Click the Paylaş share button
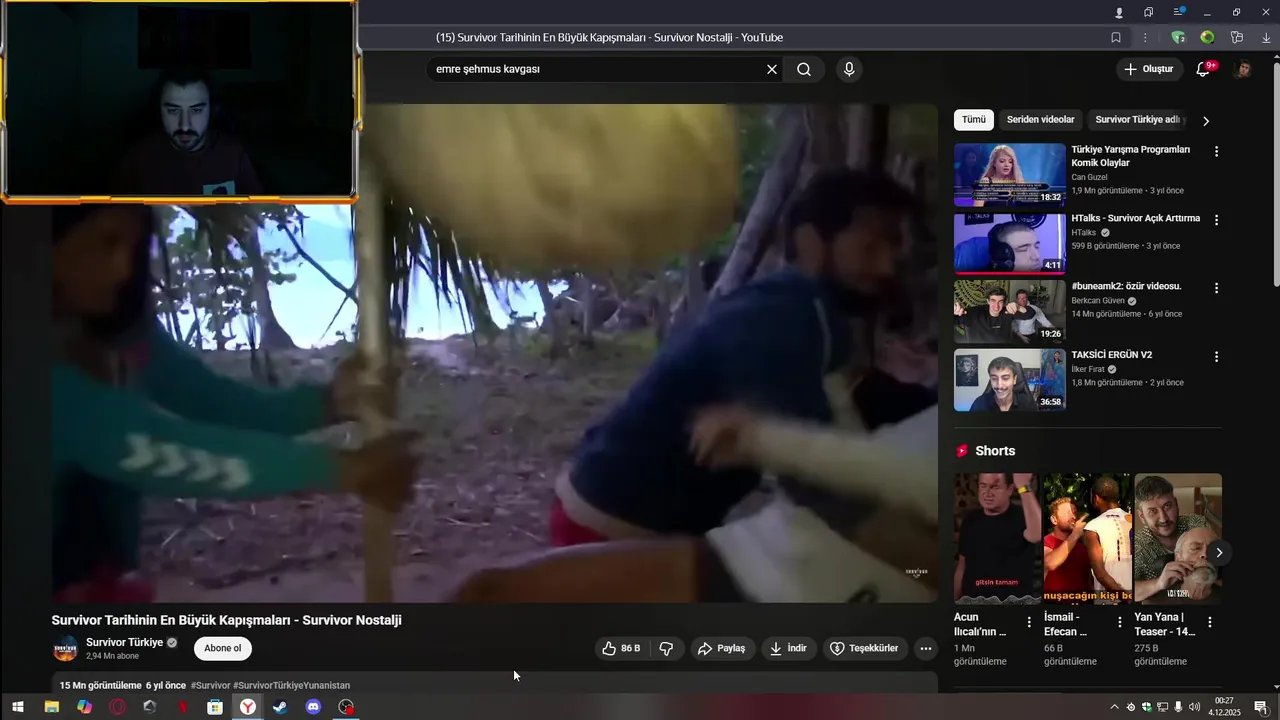 coord(722,648)
